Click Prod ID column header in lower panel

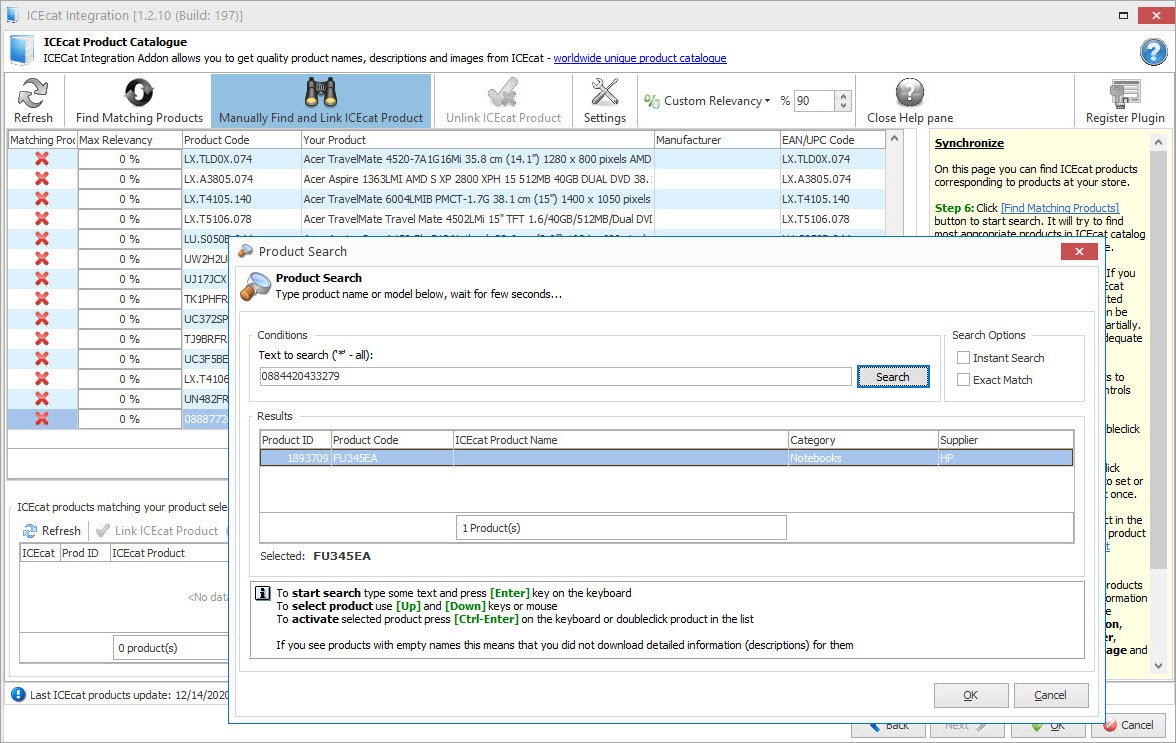(x=84, y=553)
